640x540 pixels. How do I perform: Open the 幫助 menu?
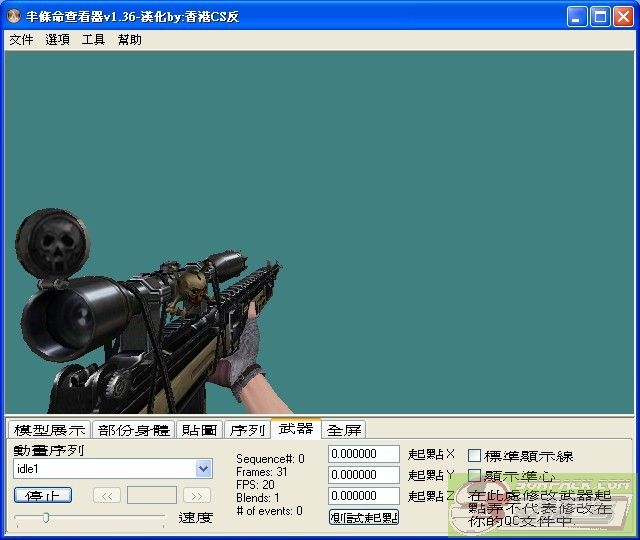[129, 40]
